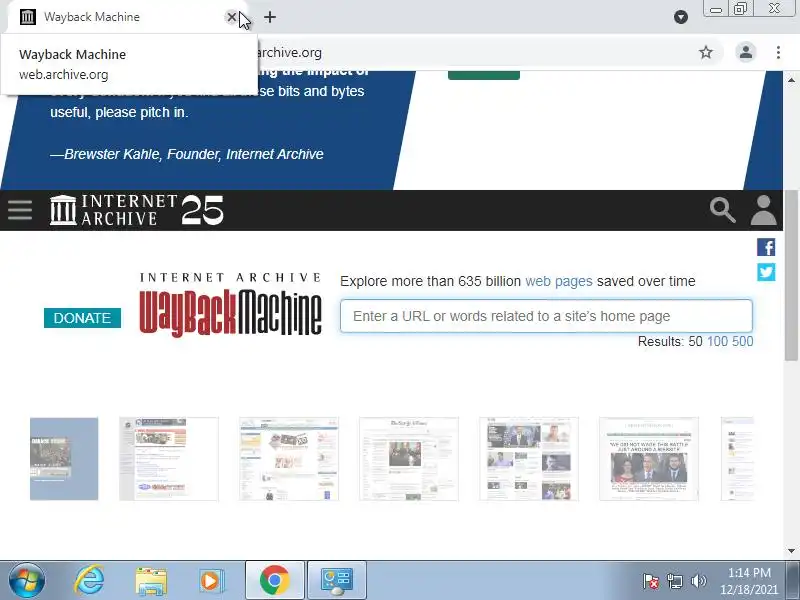The width and height of the screenshot is (800, 600).
Task: Open the first blue-tinted site thumbnail
Action: (64, 459)
